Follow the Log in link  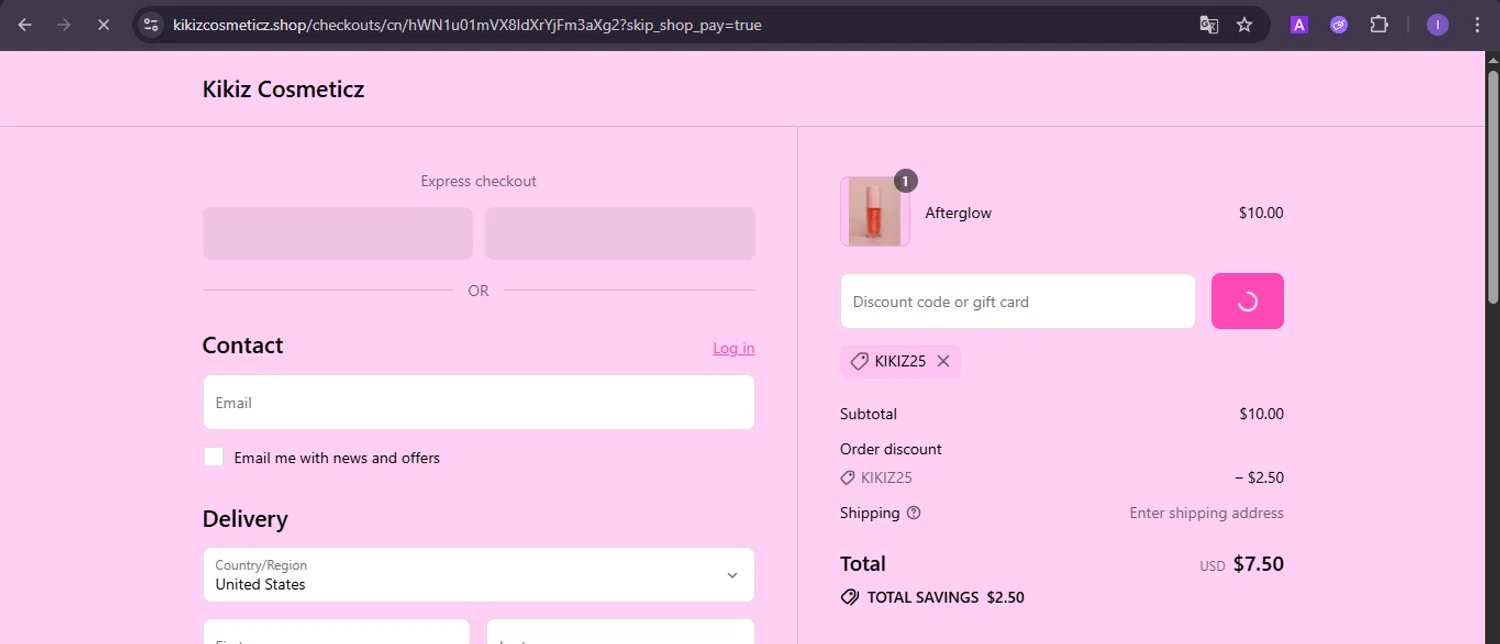[734, 348]
